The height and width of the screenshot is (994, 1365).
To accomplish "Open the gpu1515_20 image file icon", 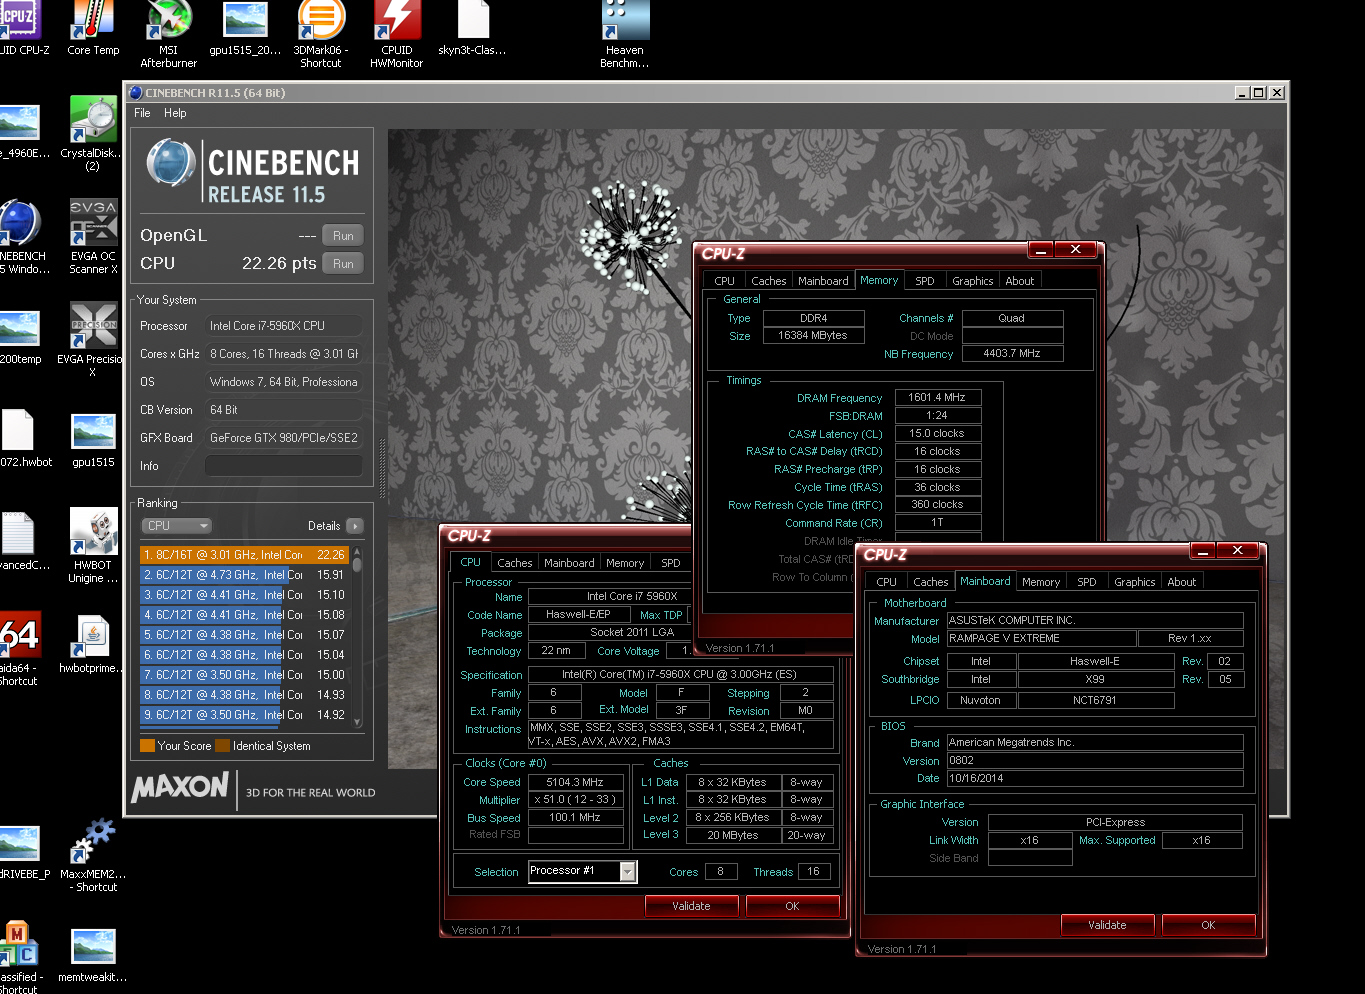I will [x=245, y=26].
